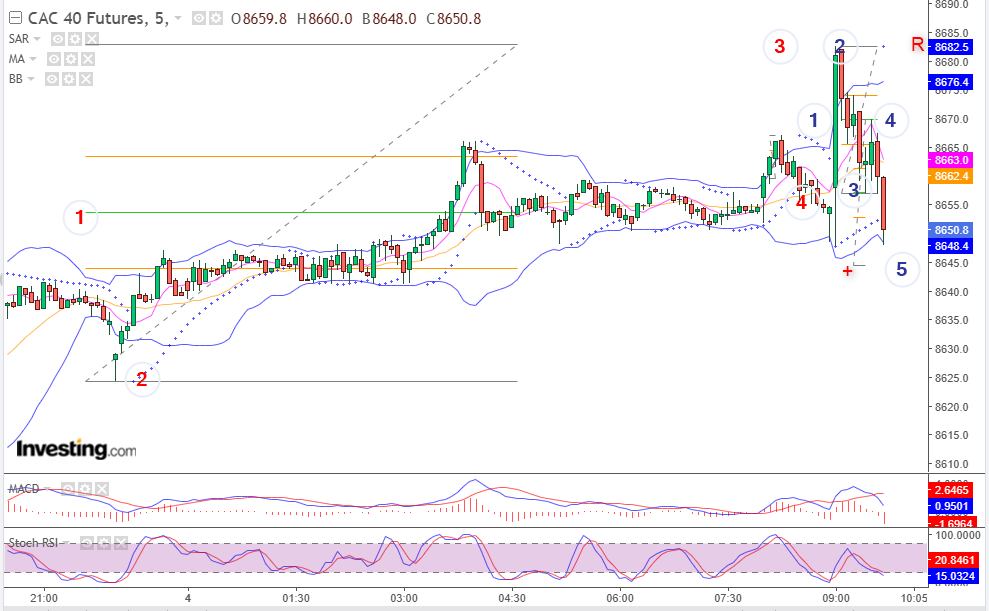Screen dimensions: 989x611
Task: Click the 03:00 label on the time axis
Action: point(404,598)
